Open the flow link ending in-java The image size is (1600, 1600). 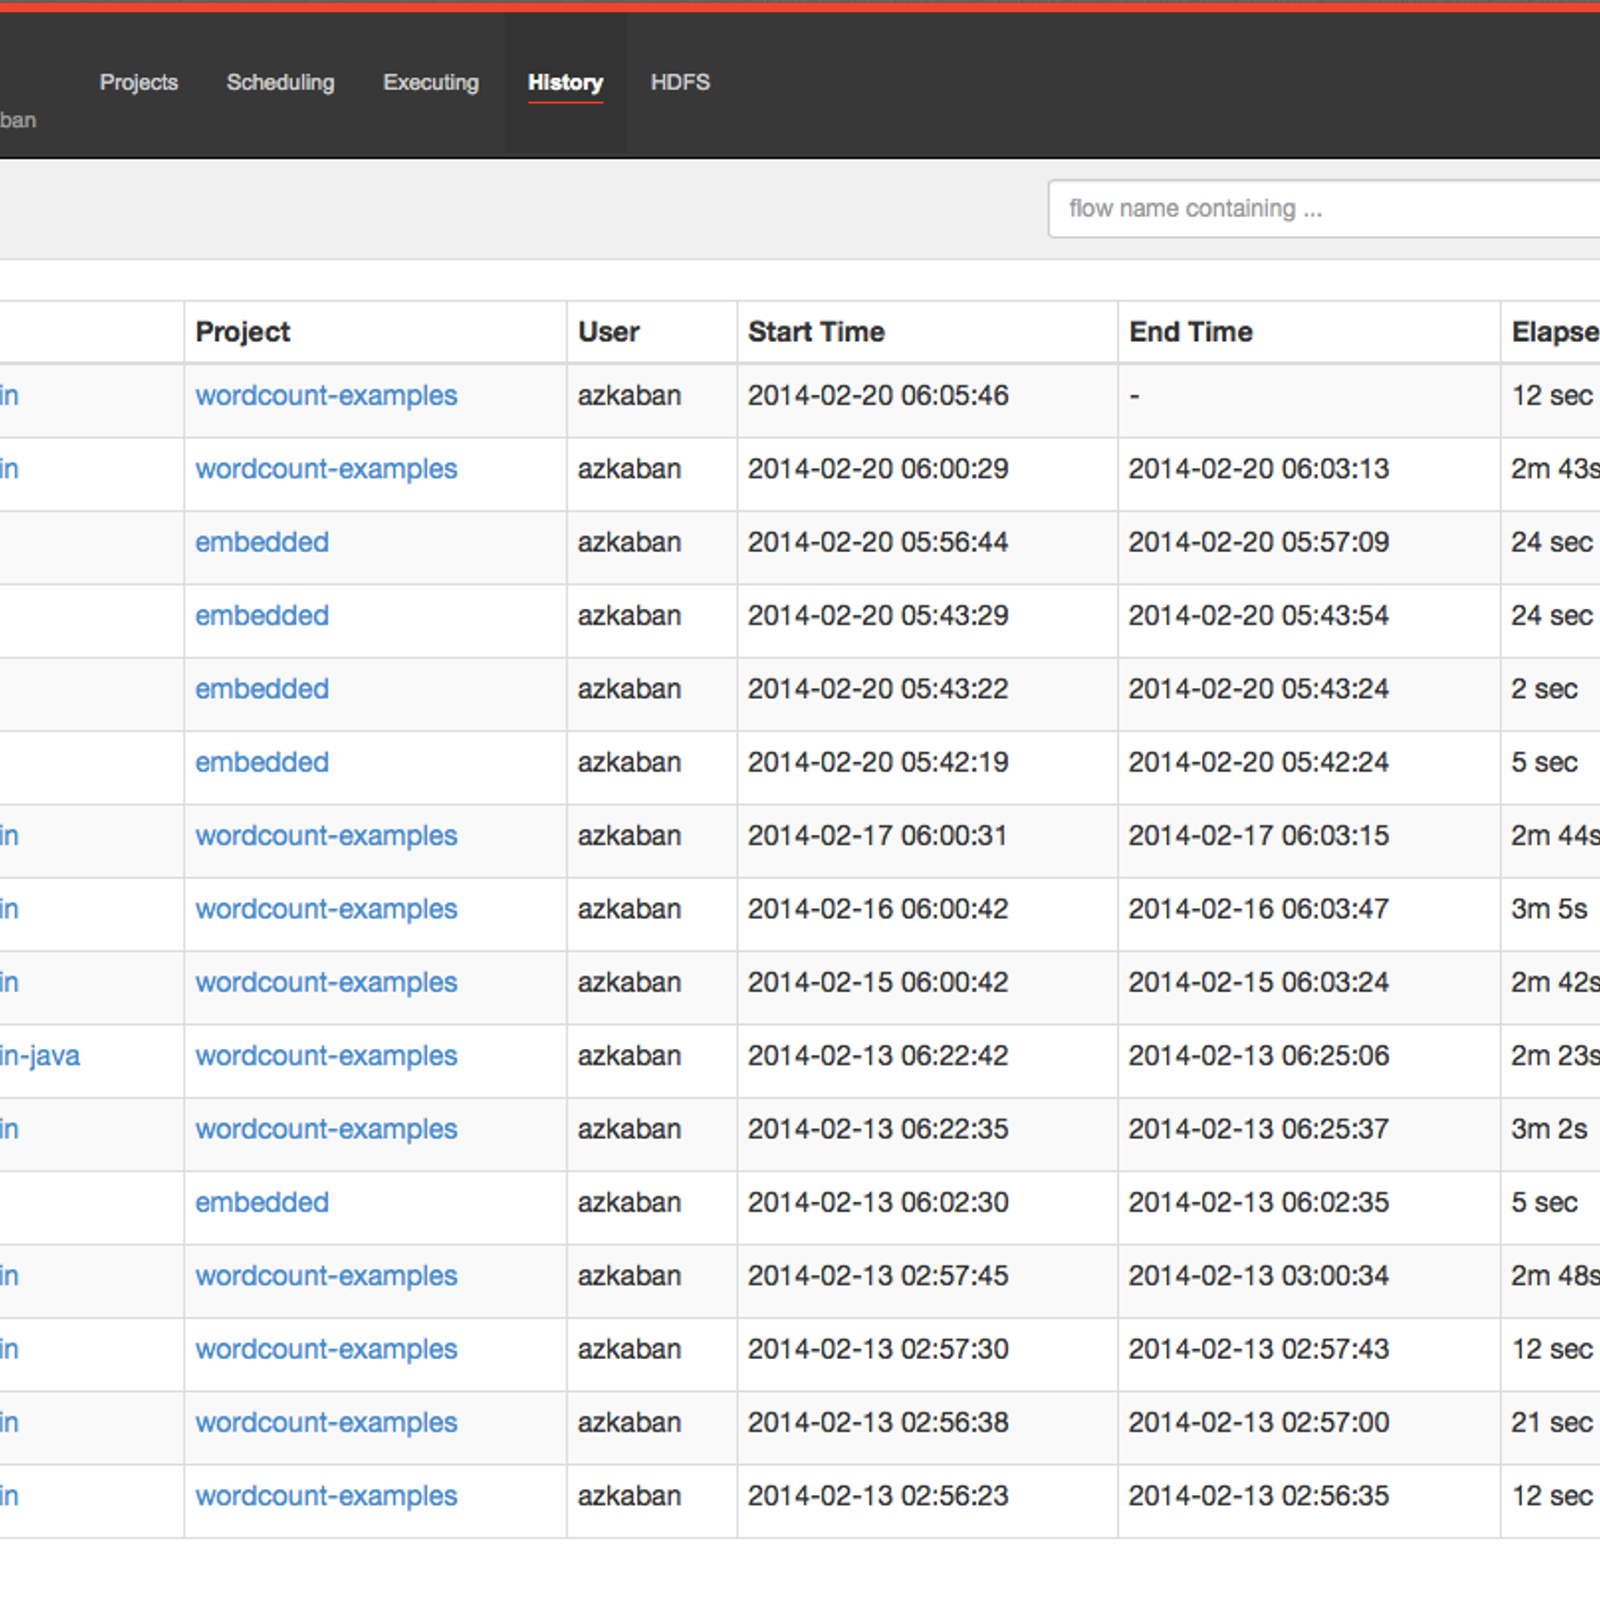click(x=40, y=1056)
